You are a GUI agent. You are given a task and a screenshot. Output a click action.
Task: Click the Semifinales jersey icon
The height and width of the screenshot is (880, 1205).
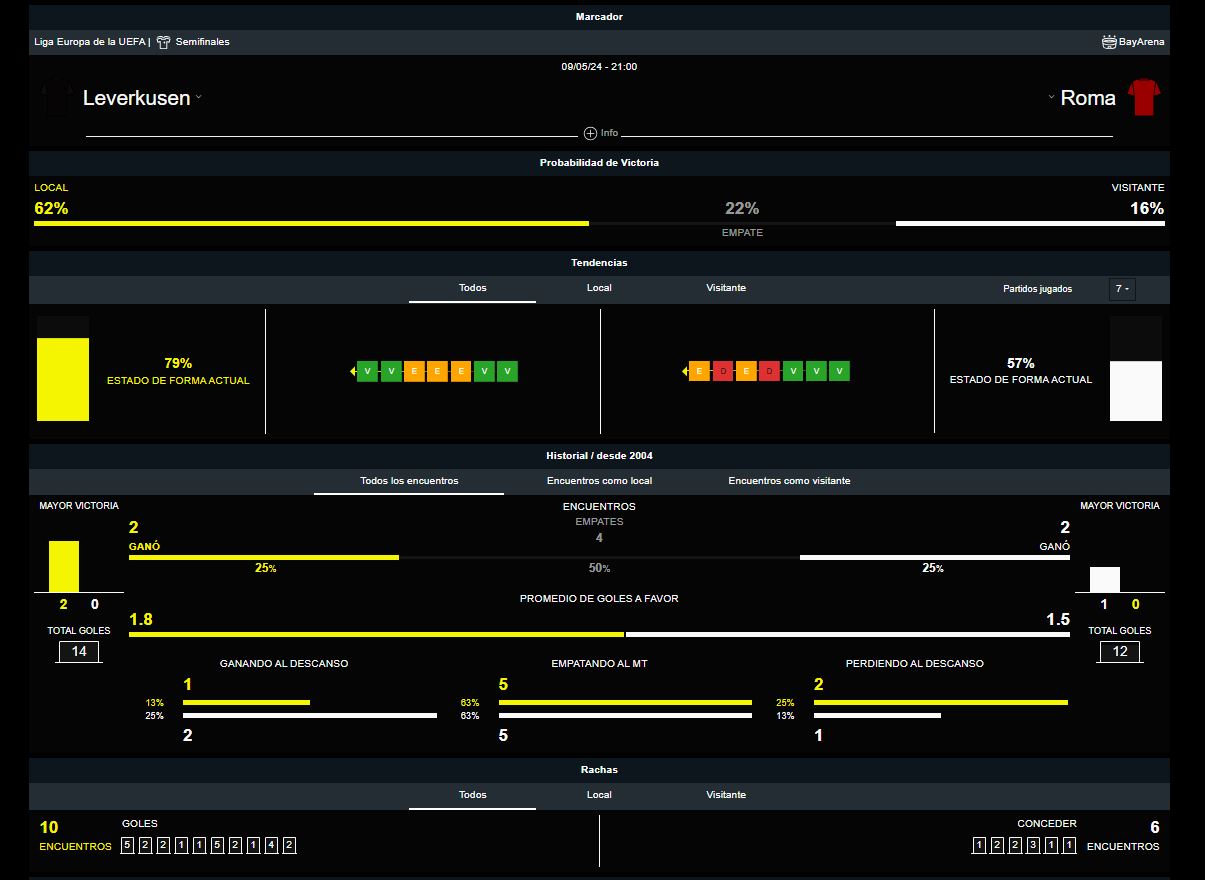click(163, 42)
